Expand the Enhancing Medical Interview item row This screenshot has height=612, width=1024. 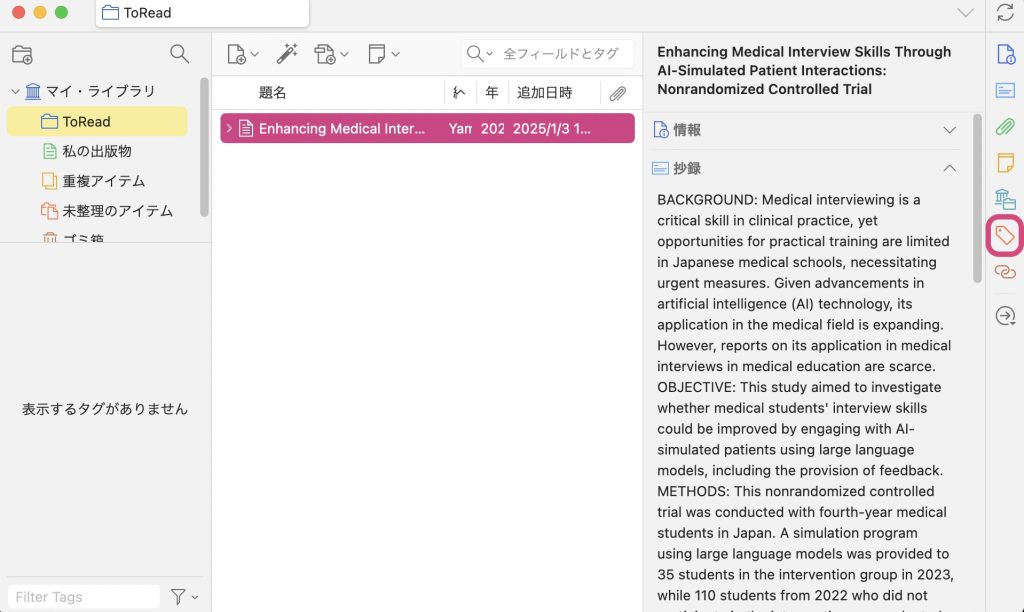[x=229, y=129]
